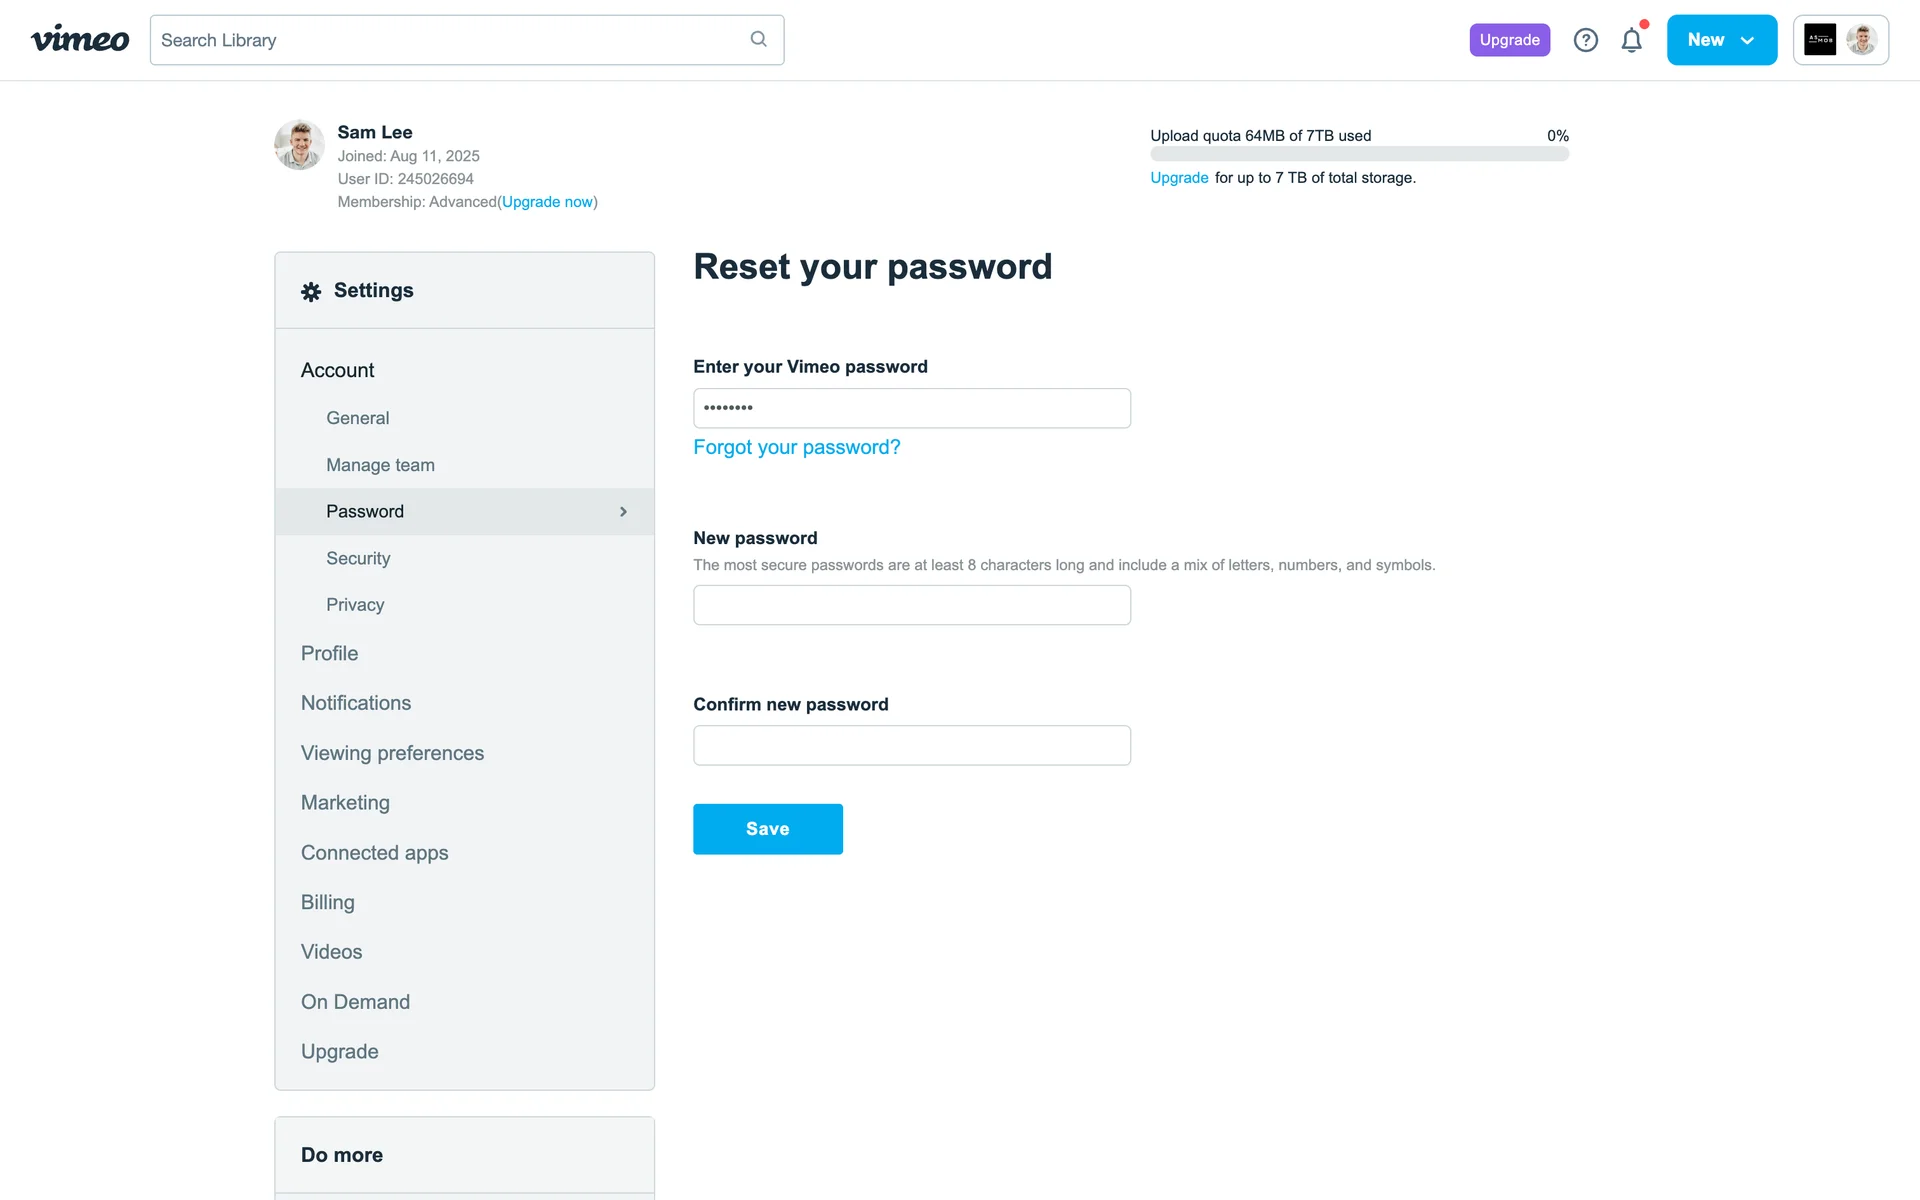This screenshot has width=1920, height=1200.
Task: Click the upload quota progress bar
Action: pos(1359,154)
